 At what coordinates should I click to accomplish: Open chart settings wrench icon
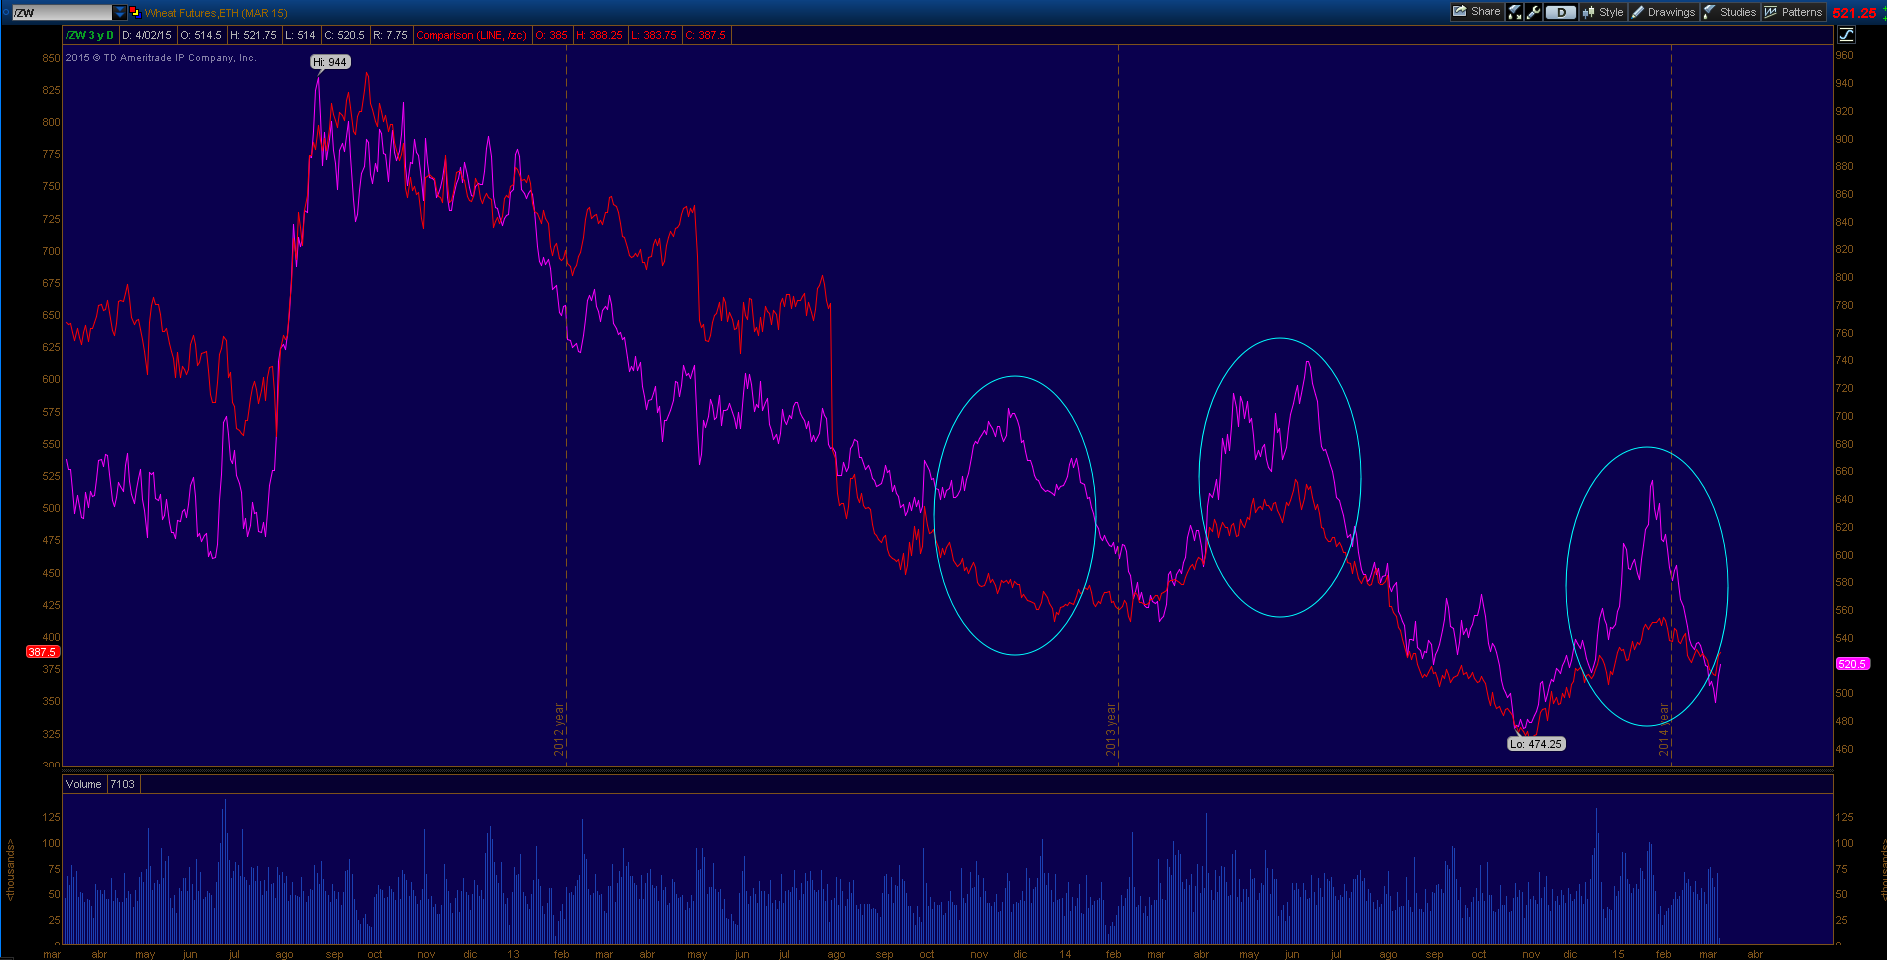pyautogui.click(x=1534, y=12)
